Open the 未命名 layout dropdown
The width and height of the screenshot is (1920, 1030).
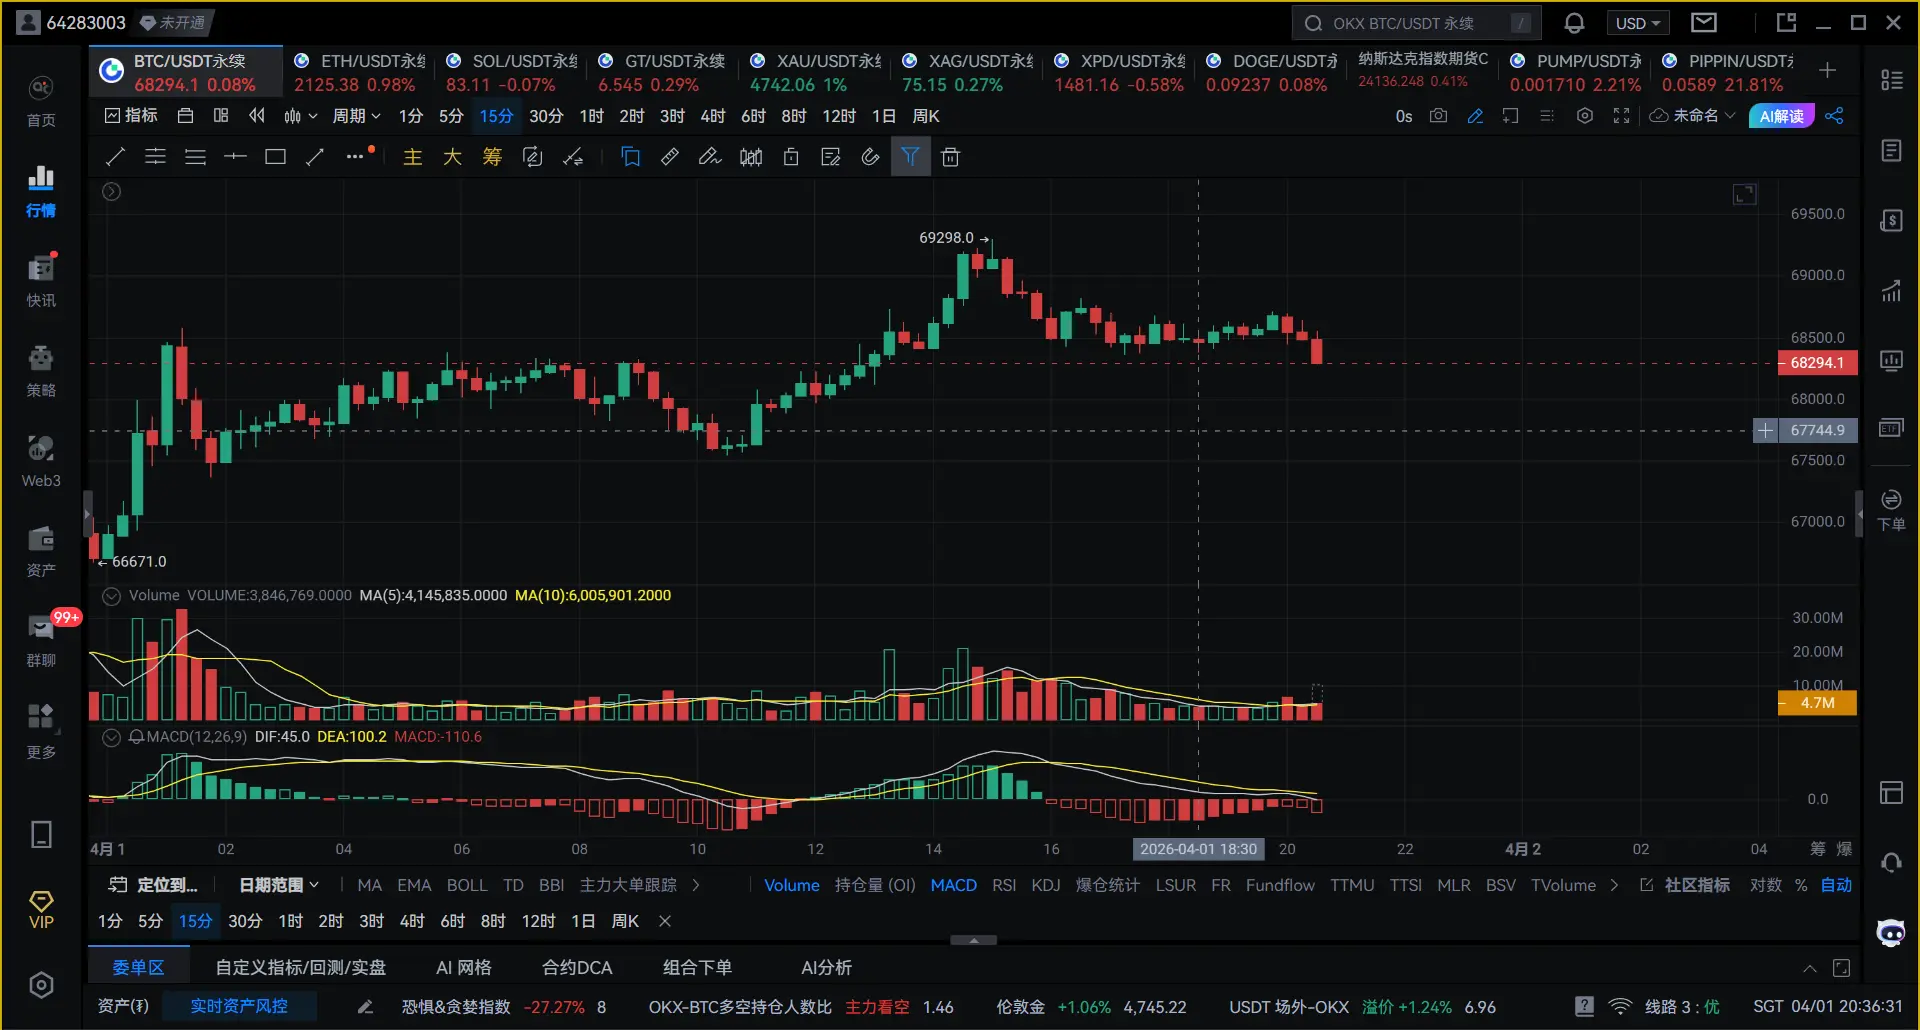coord(1693,116)
